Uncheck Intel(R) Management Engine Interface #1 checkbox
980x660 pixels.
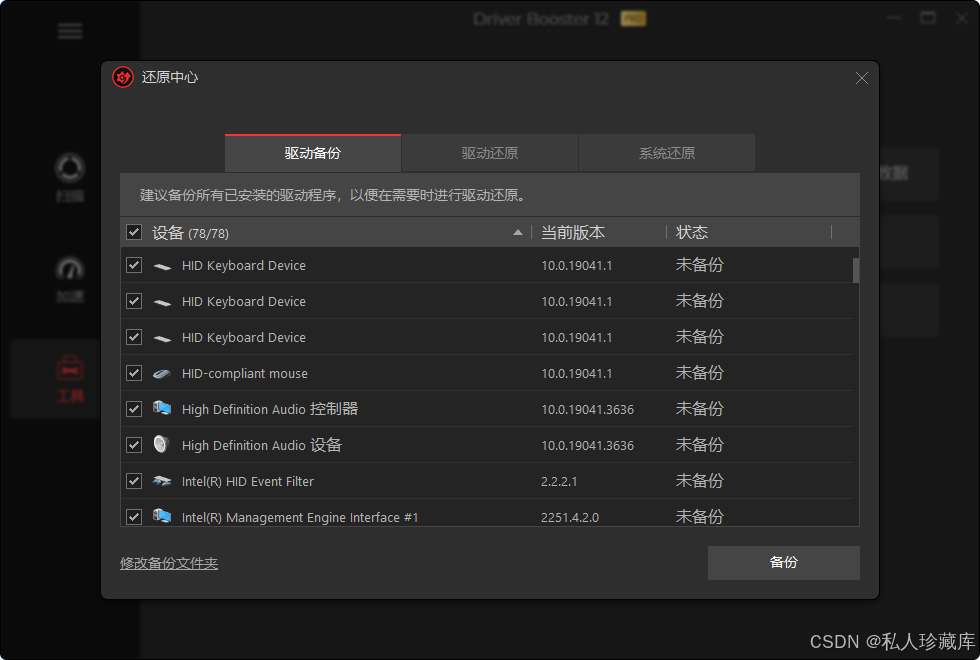[134, 517]
